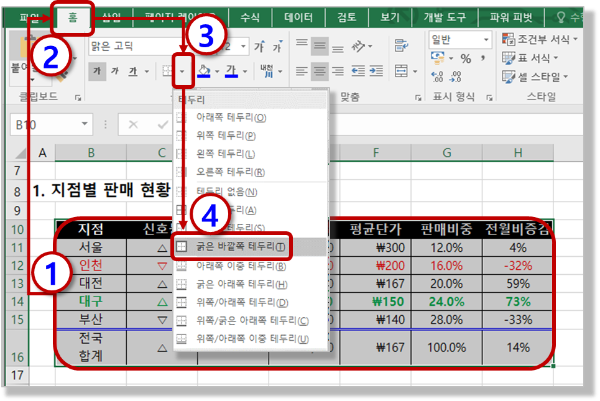Click the formula bar cancel X icon
The width and height of the screenshot is (600, 401).
click(x=133, y=124)
